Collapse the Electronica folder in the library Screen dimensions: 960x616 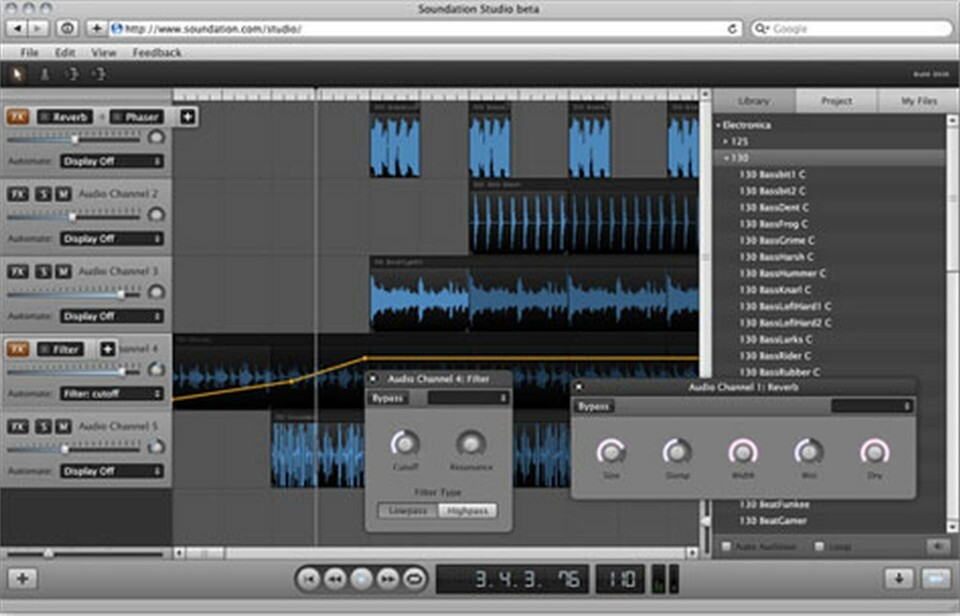coord(719,126)
